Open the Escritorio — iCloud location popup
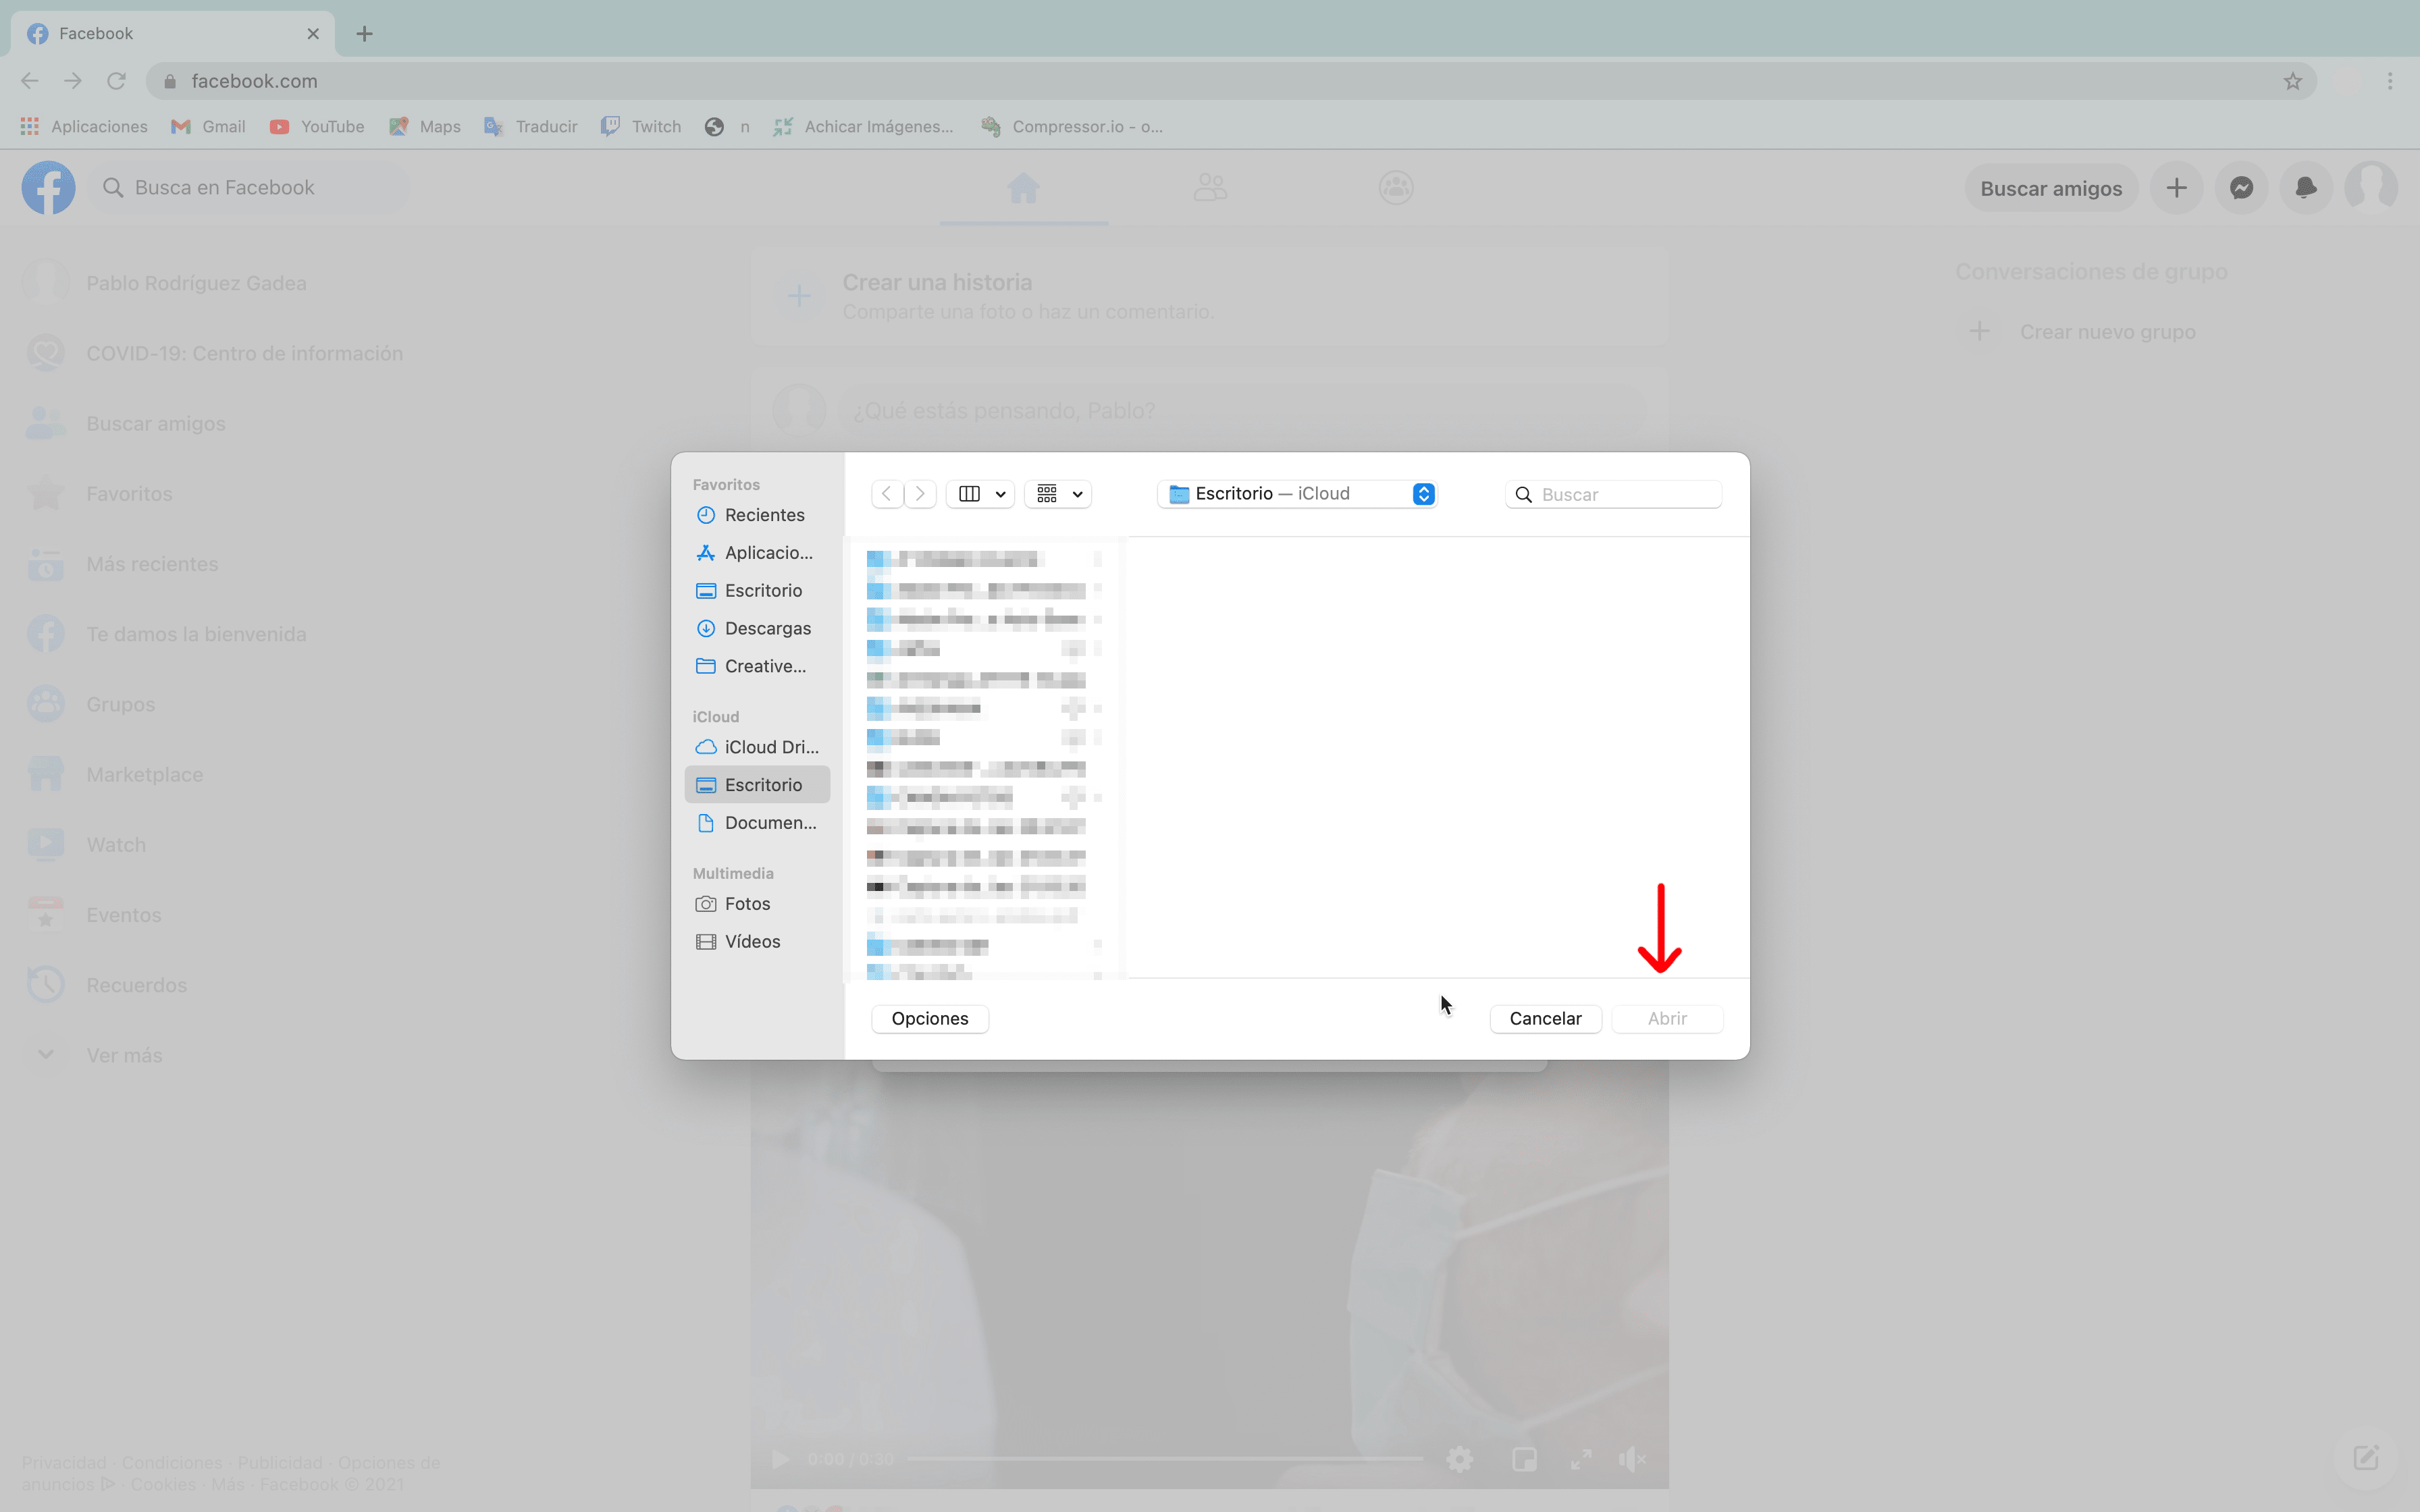 (x=1297, y=494)
